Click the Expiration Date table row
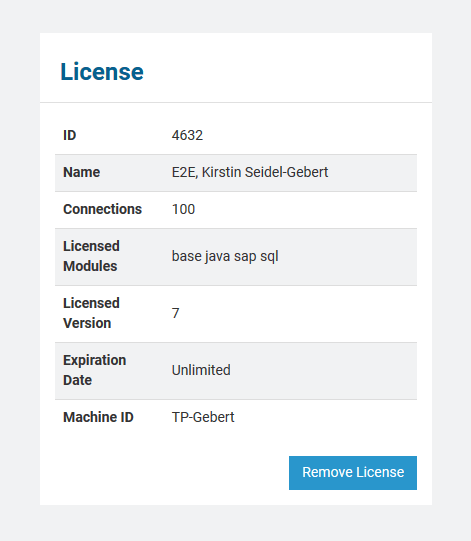Image resolution: width=471 pixels, height=541 pixels. [236, 371]
